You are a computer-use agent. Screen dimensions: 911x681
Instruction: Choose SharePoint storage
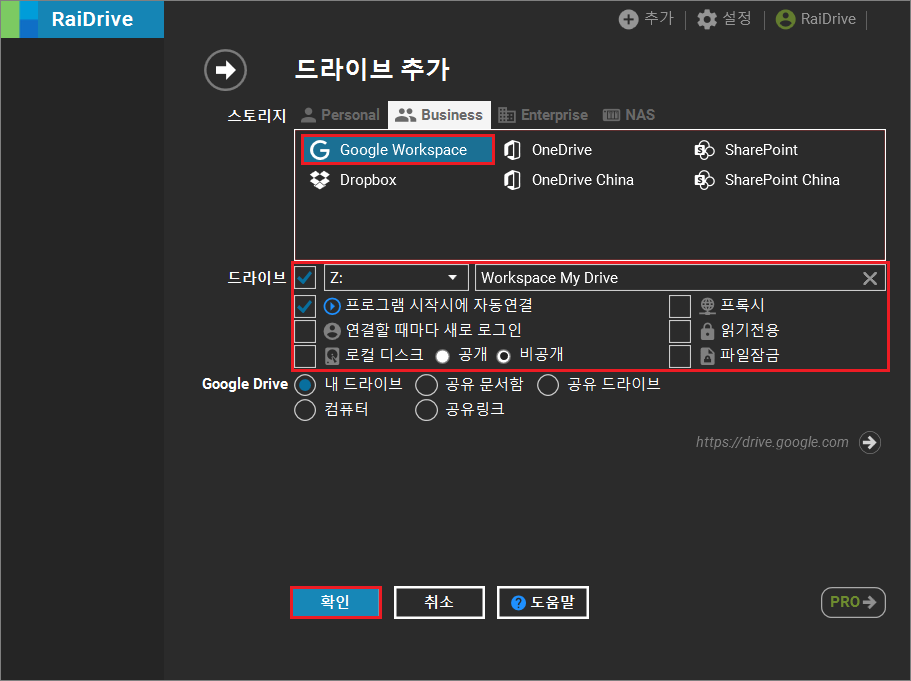(x=746, y=150)
